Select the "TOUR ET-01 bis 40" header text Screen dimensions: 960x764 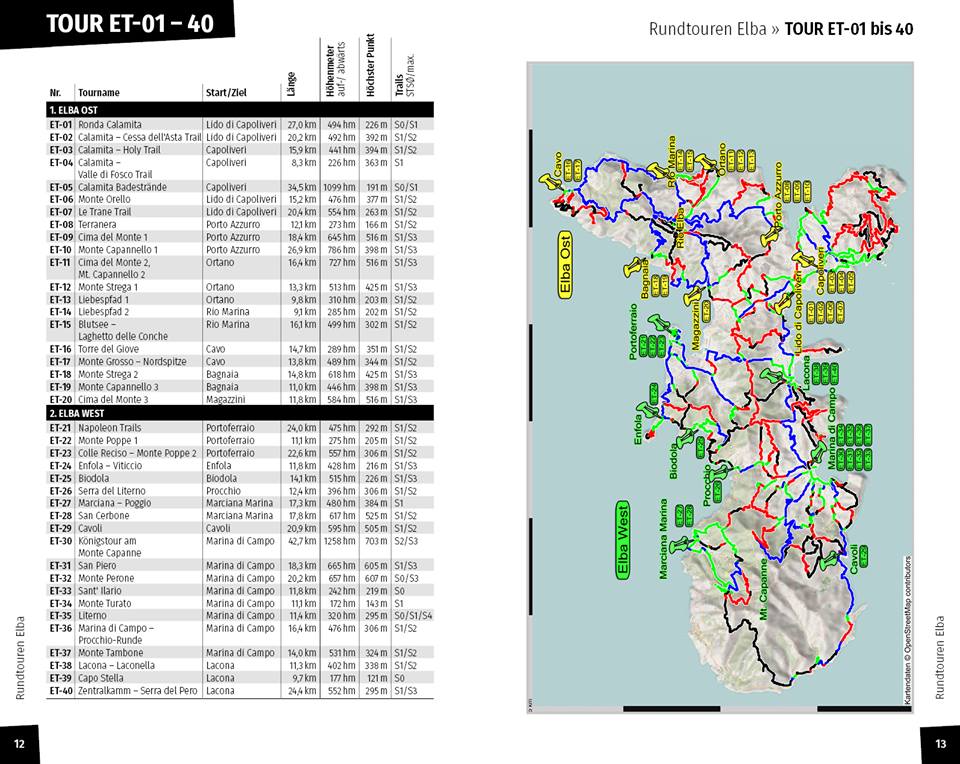click(x=849, y=29)
